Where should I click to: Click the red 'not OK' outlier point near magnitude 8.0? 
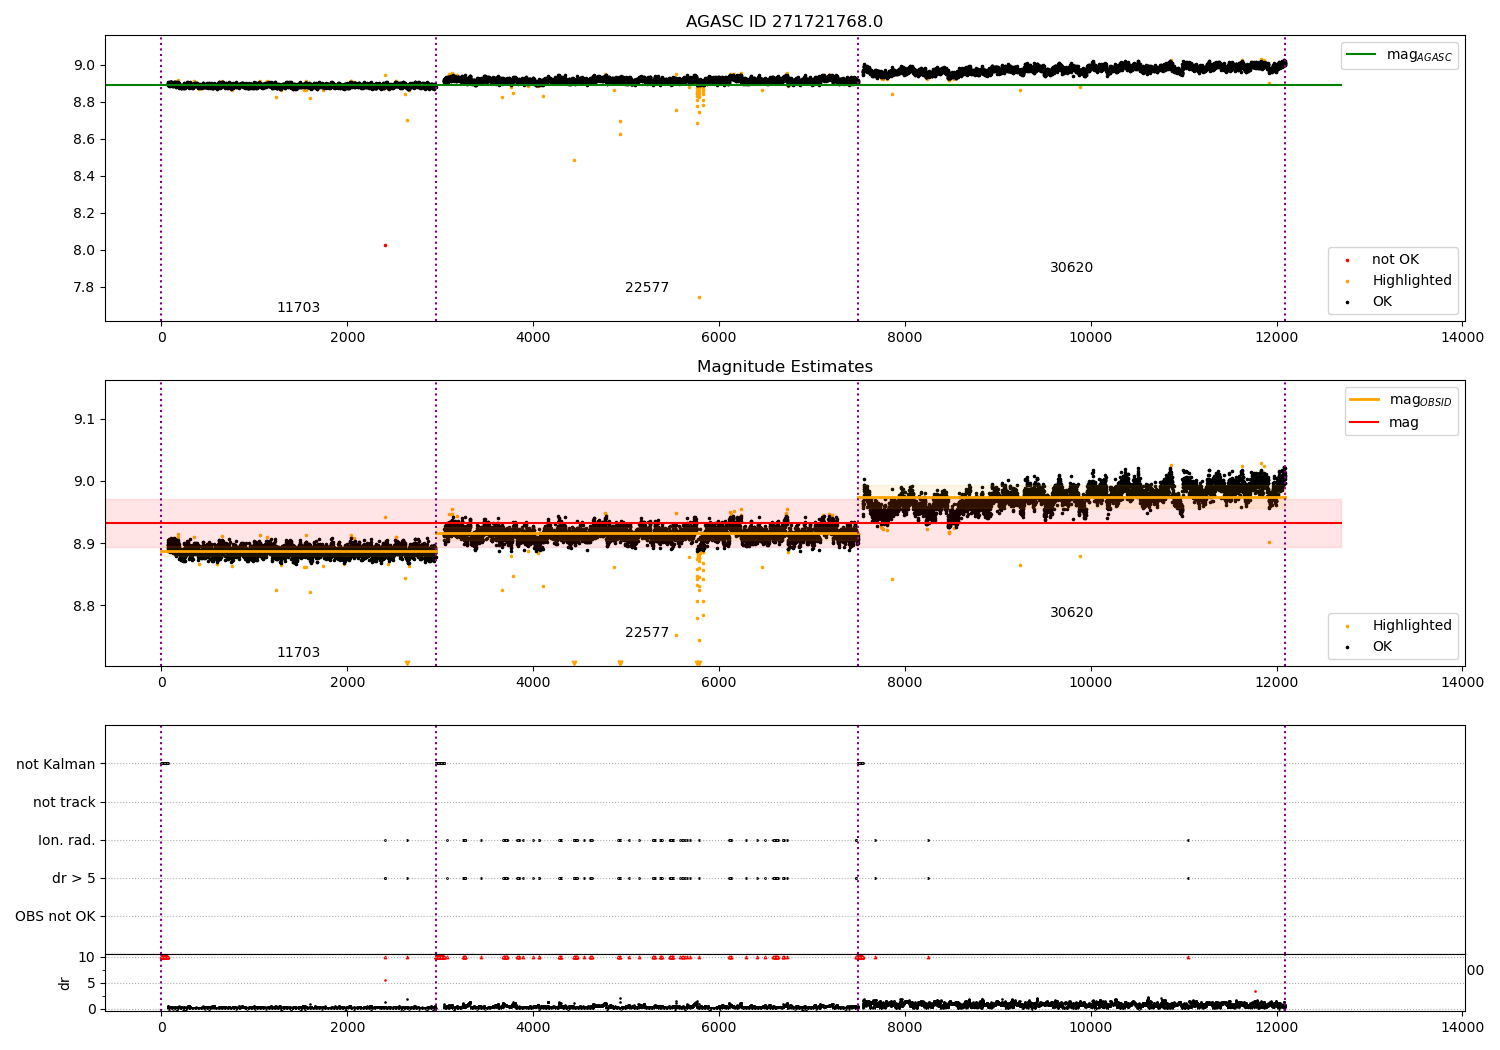pos(385,245)
